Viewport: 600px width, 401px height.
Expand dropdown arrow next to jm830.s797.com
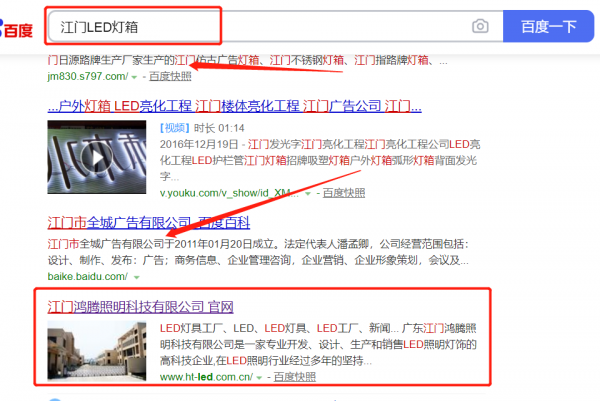(x=133, y=77)
